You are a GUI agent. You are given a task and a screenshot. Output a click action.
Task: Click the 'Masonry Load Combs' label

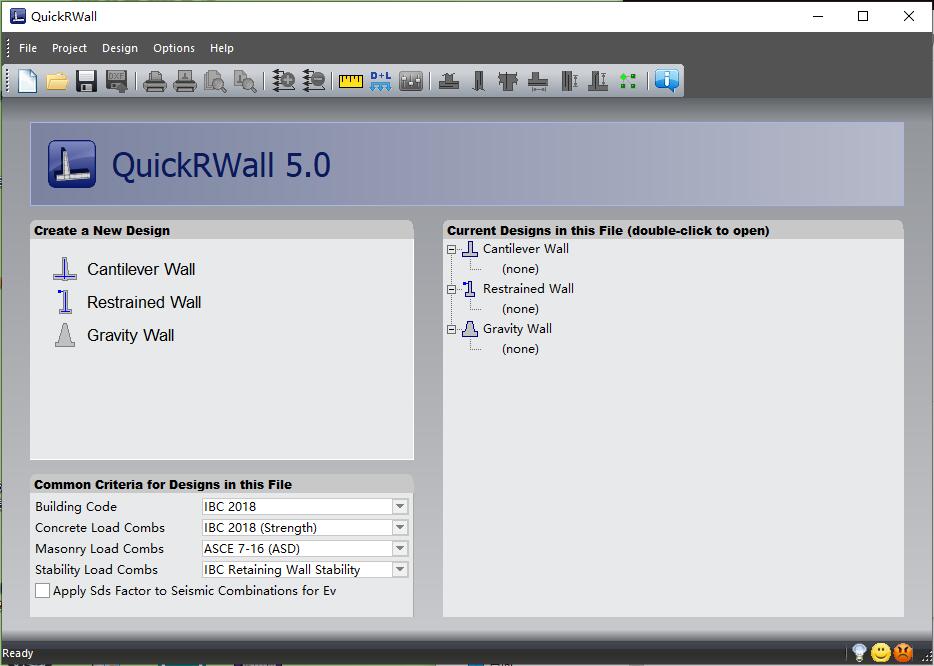[x=99, y=549]
